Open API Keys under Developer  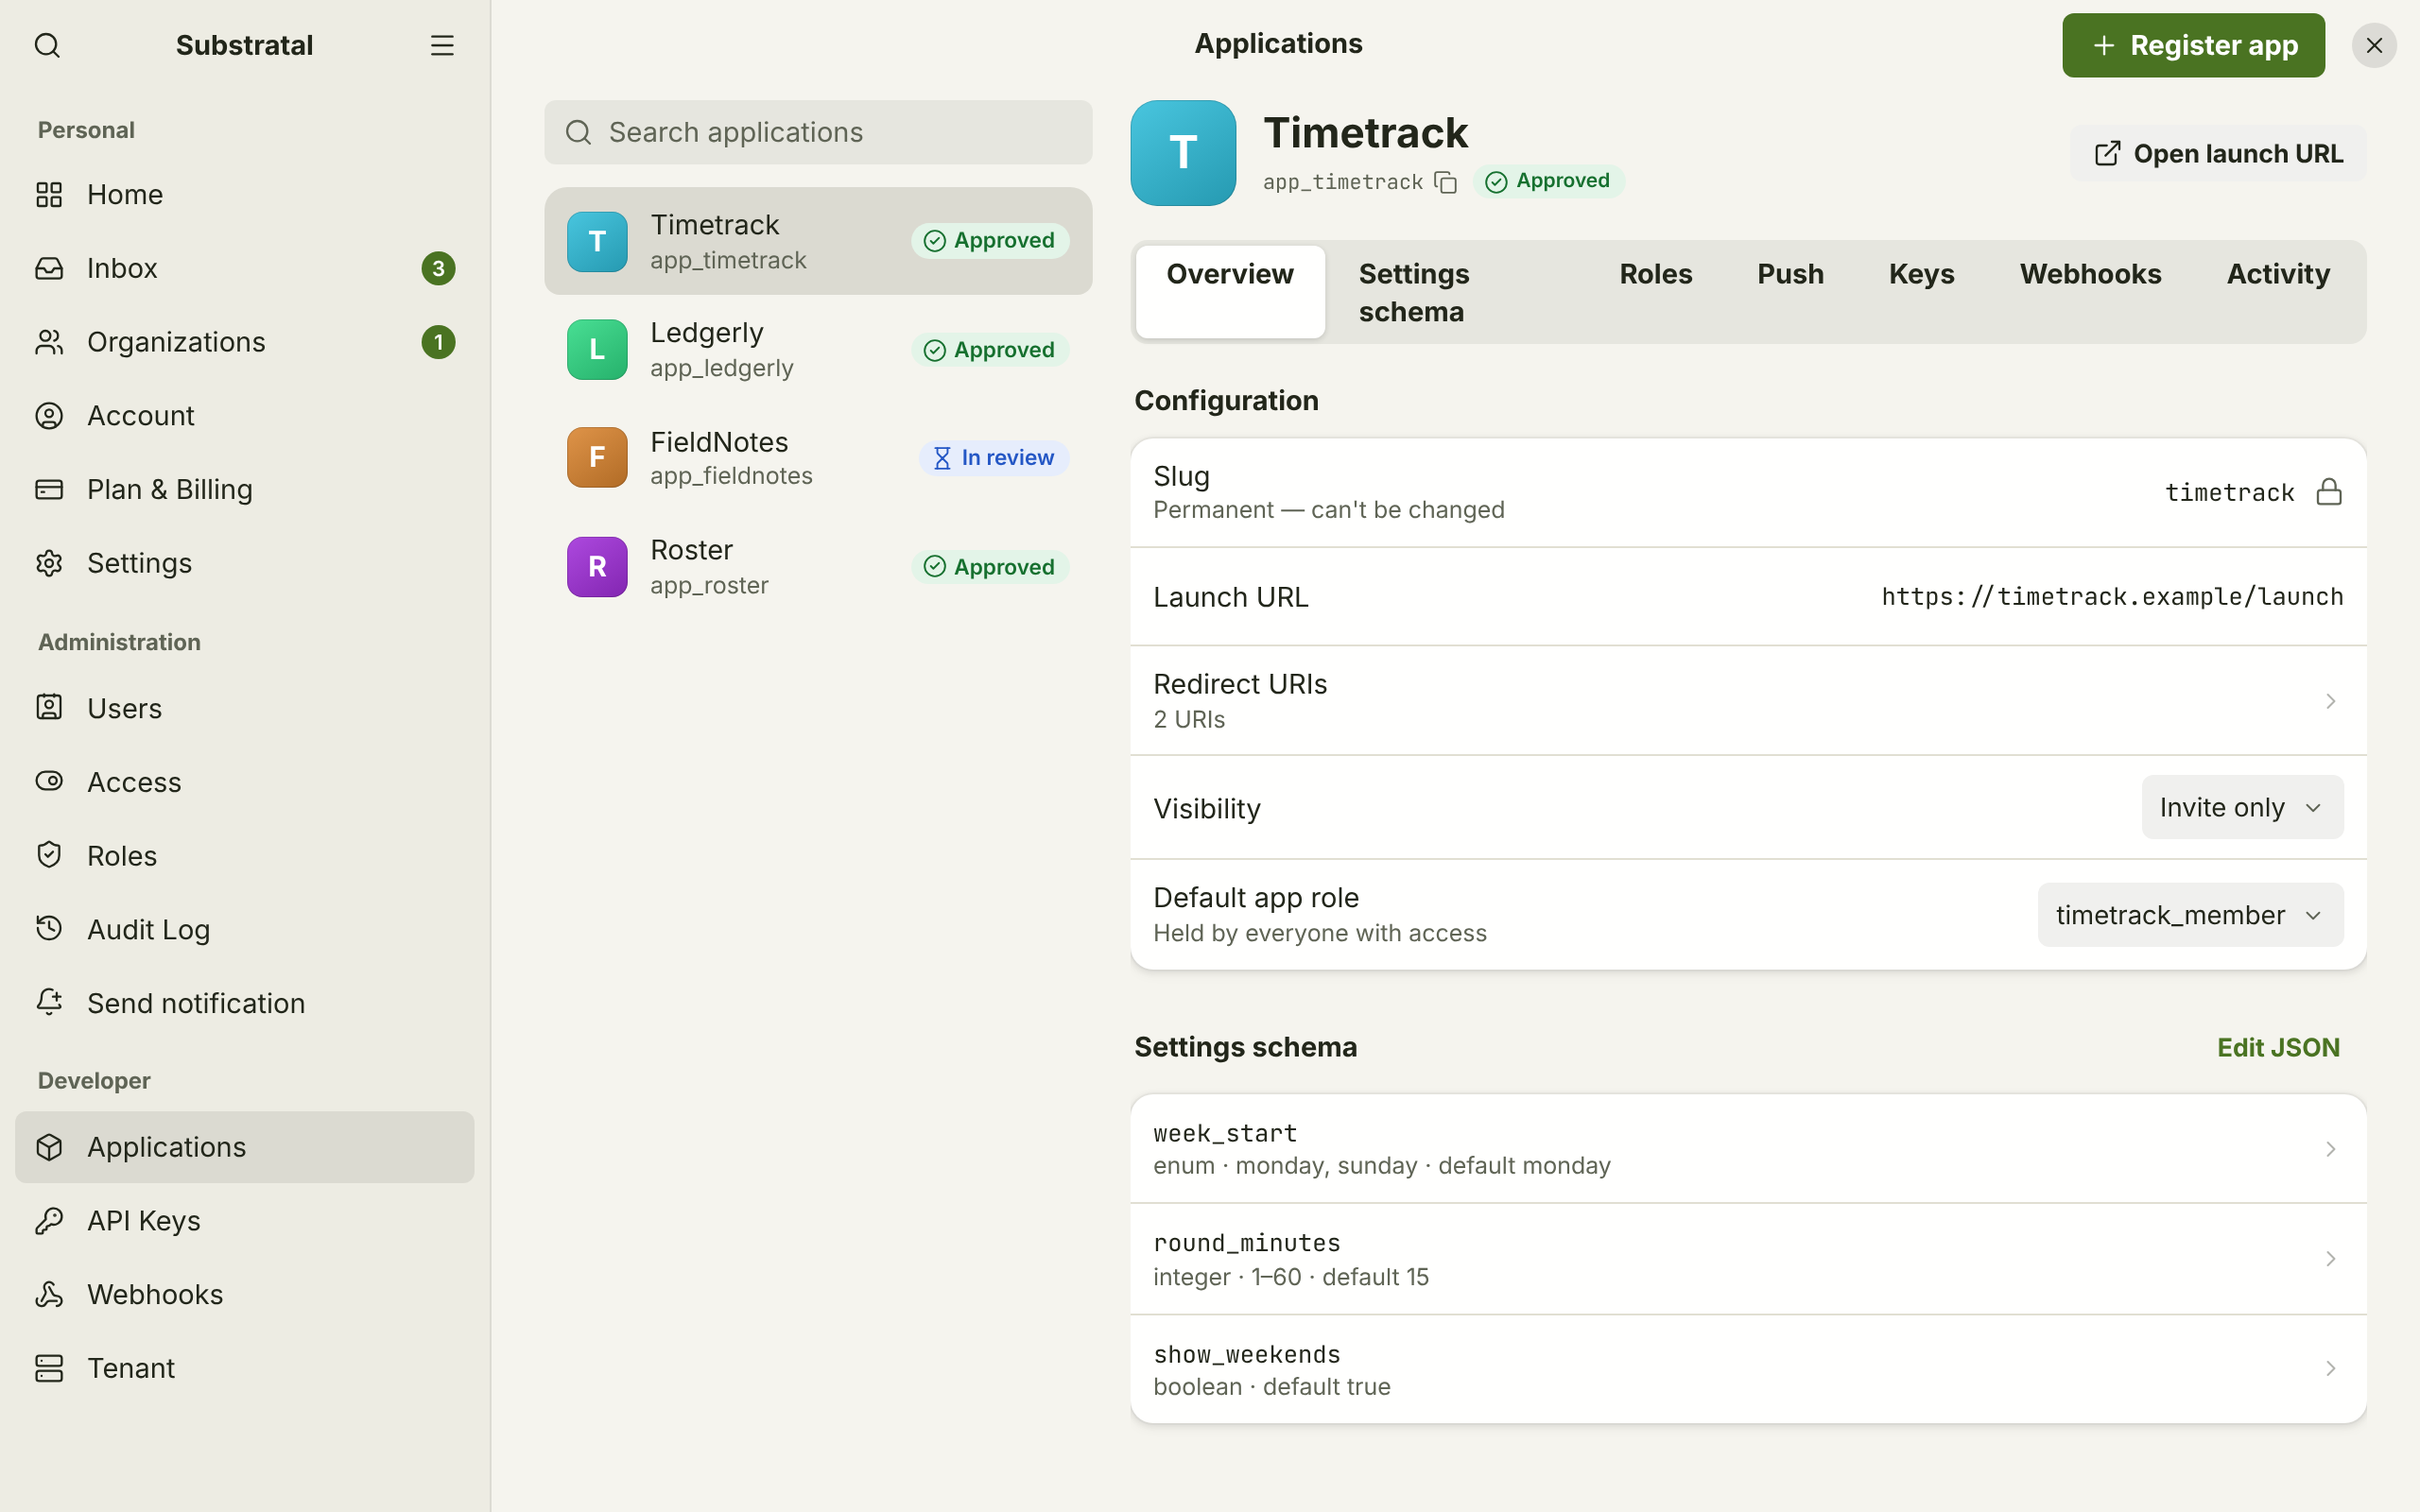pyautogui.click(x=245, y=1221)
